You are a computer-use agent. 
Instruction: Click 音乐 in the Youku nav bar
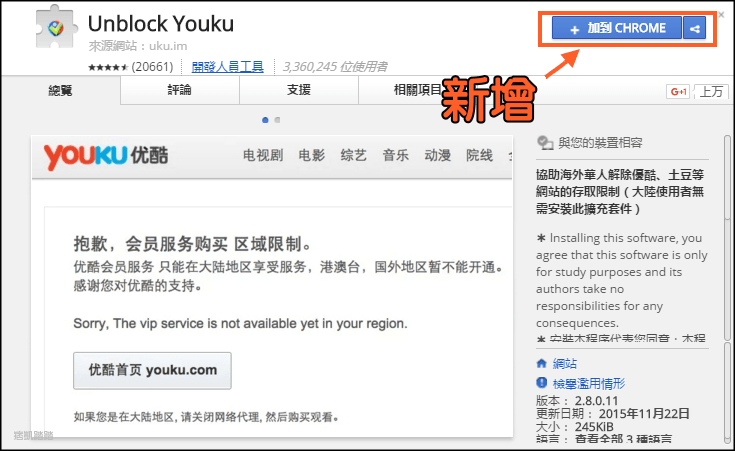[x=396, y=155]
